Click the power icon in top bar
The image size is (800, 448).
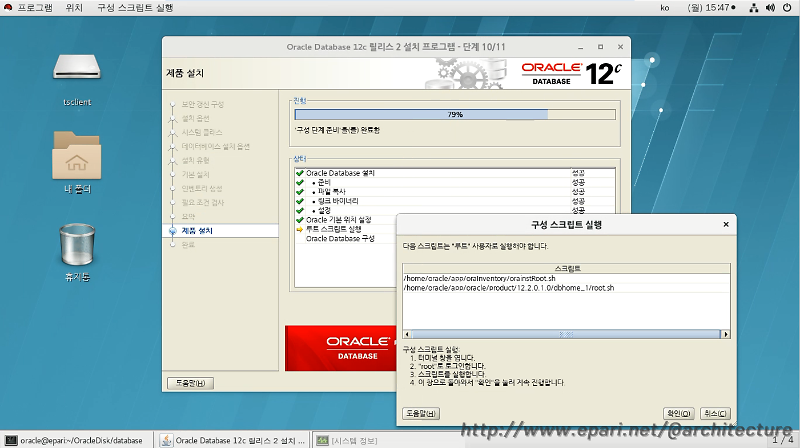[x=787, y=8]
